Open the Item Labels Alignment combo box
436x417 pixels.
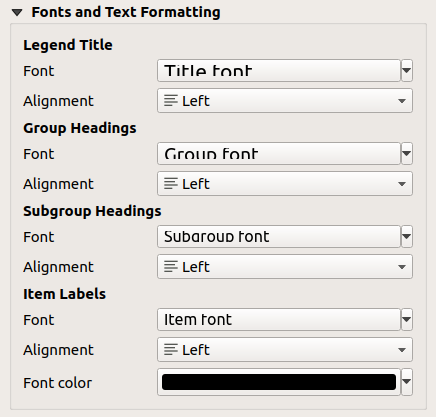pyautogui.click(x=285, y=350)
